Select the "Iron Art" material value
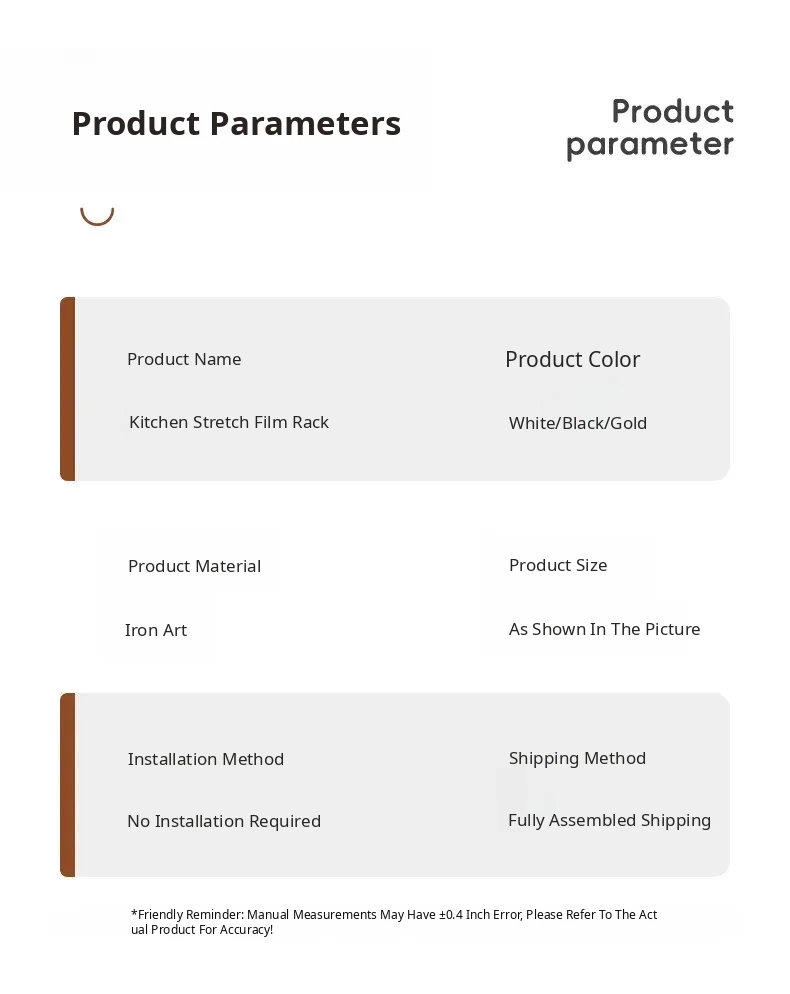This screenshot has height=994, width=790. click(x=156, y=630)
